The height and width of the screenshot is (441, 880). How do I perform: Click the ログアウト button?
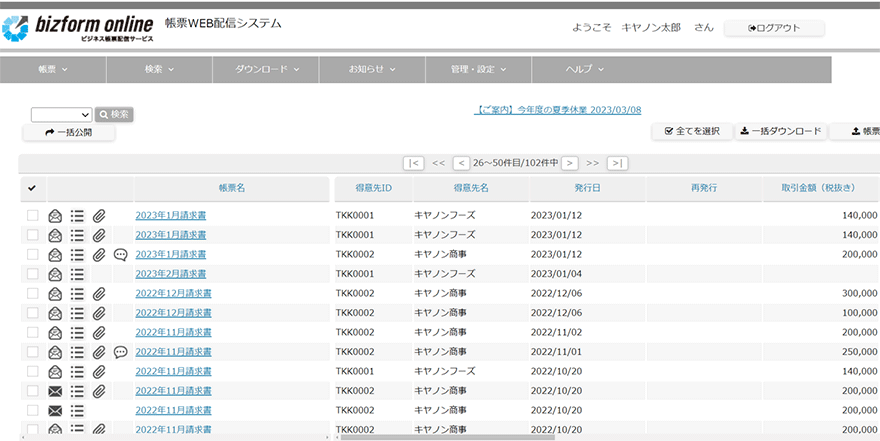pyautogui.click(x=774, y=28)
